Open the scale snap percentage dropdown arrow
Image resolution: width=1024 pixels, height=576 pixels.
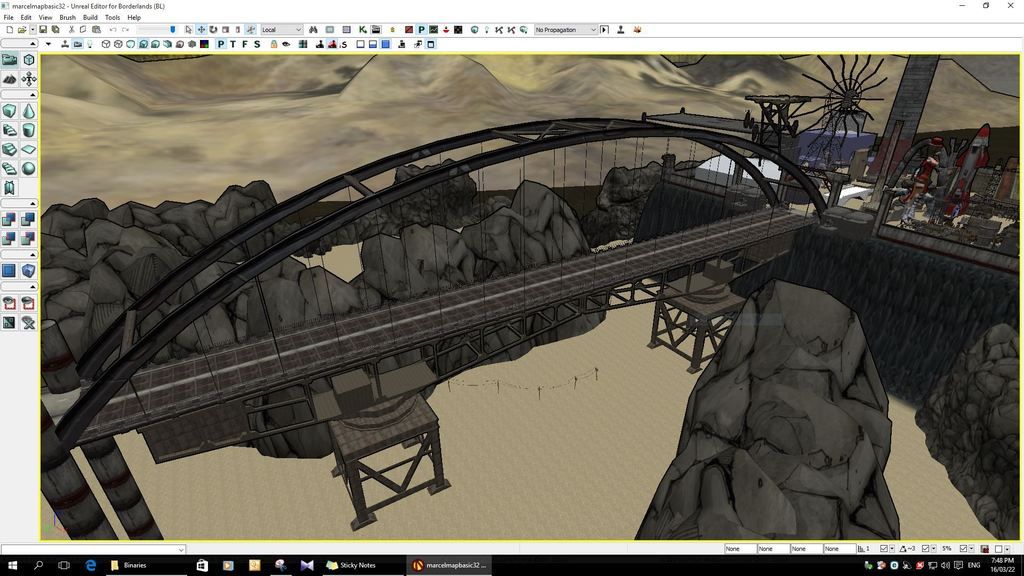tap(972, 549)
